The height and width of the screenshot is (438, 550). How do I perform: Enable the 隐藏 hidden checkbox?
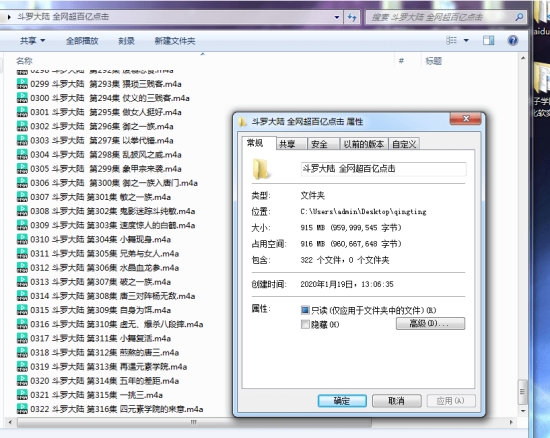[305, 324]
